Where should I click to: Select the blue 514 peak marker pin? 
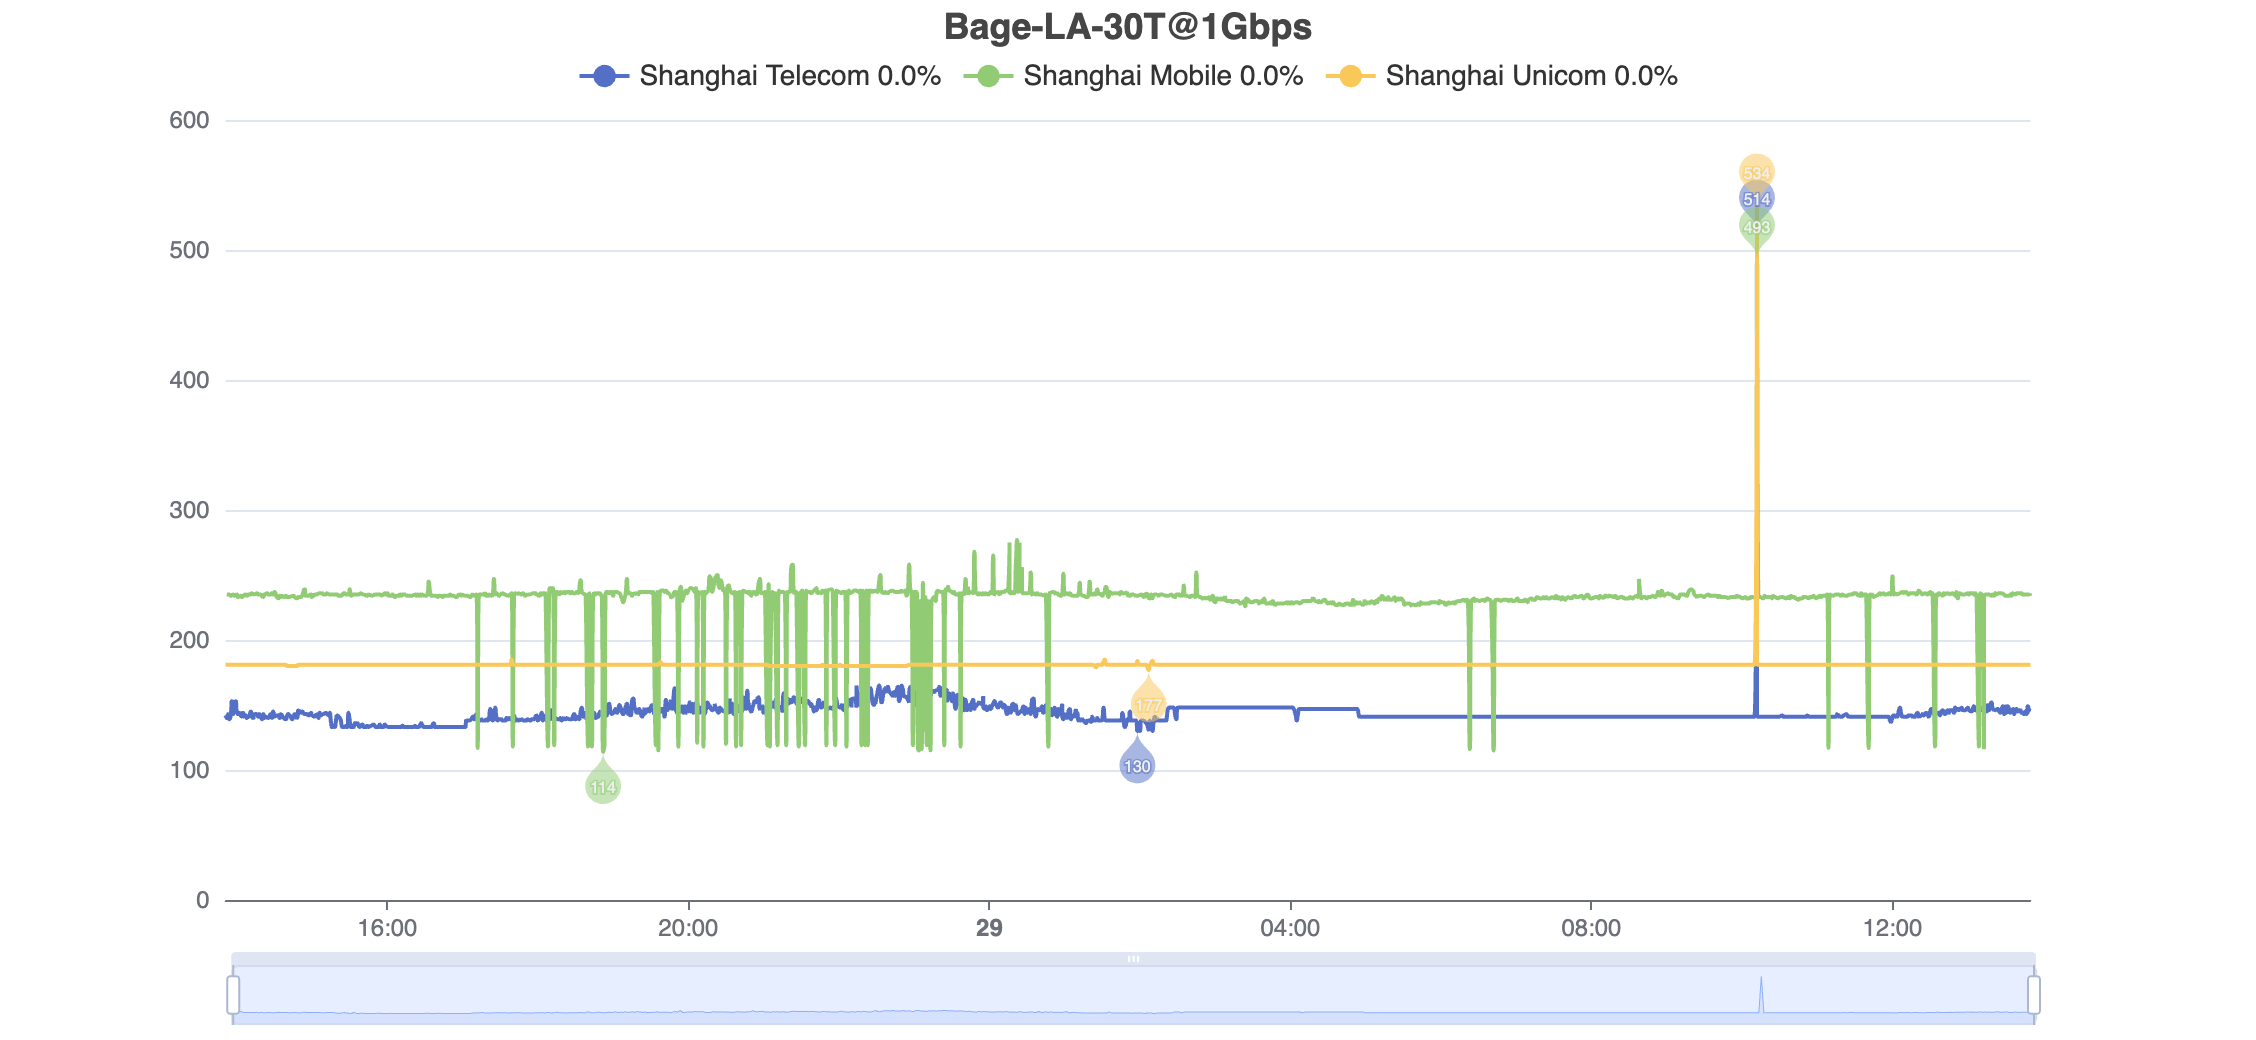click(1756, 199)
